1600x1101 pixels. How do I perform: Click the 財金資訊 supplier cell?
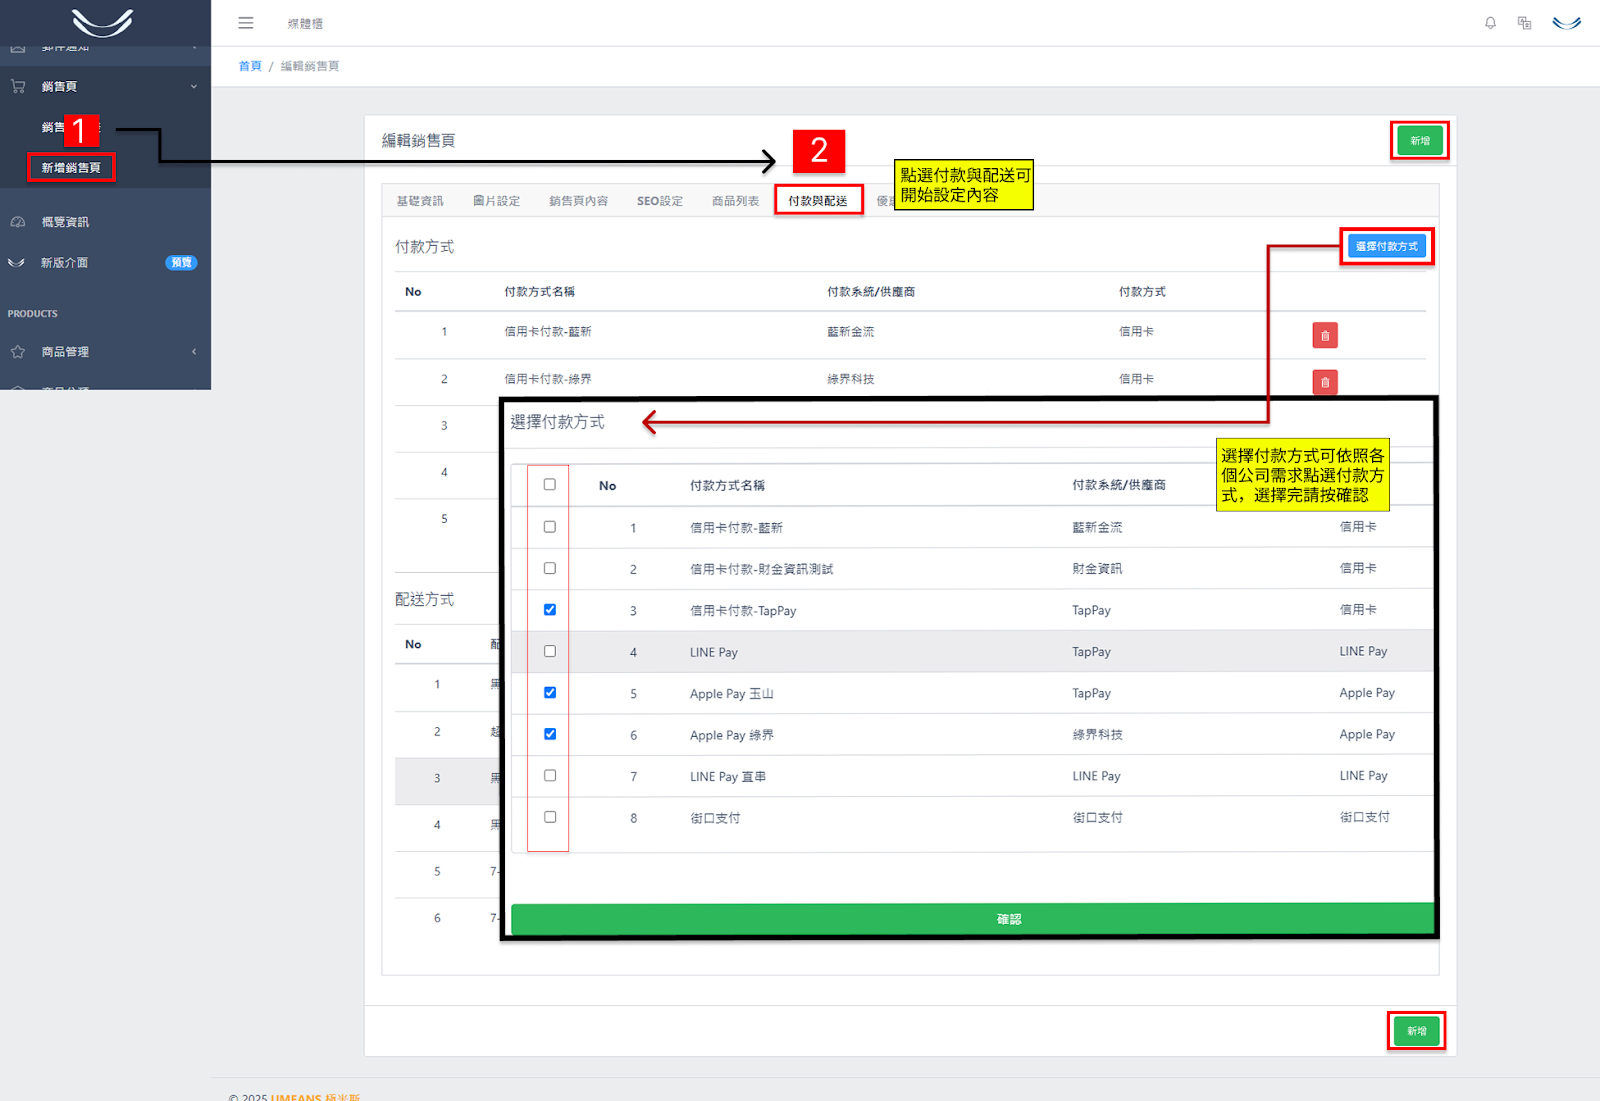tap(1097, 568)
